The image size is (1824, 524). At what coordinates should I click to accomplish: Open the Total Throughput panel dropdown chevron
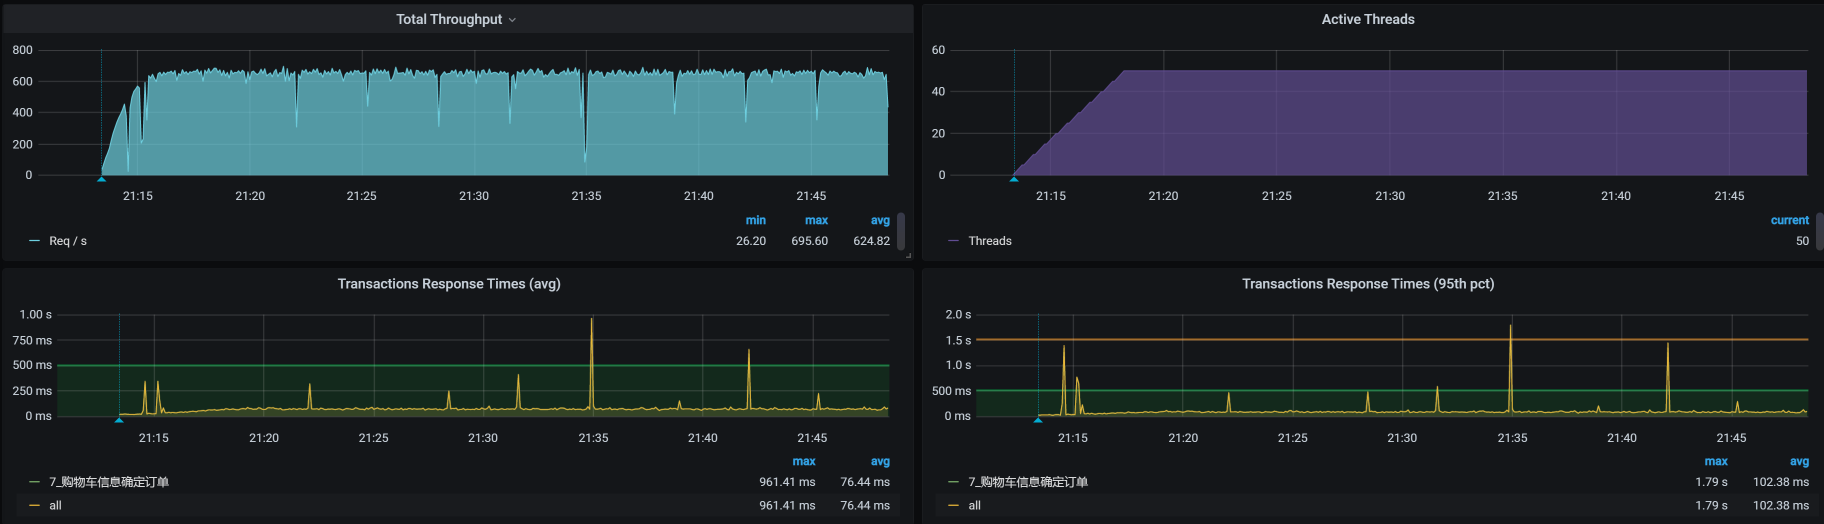pyautogui.click(x=513, y=20)
